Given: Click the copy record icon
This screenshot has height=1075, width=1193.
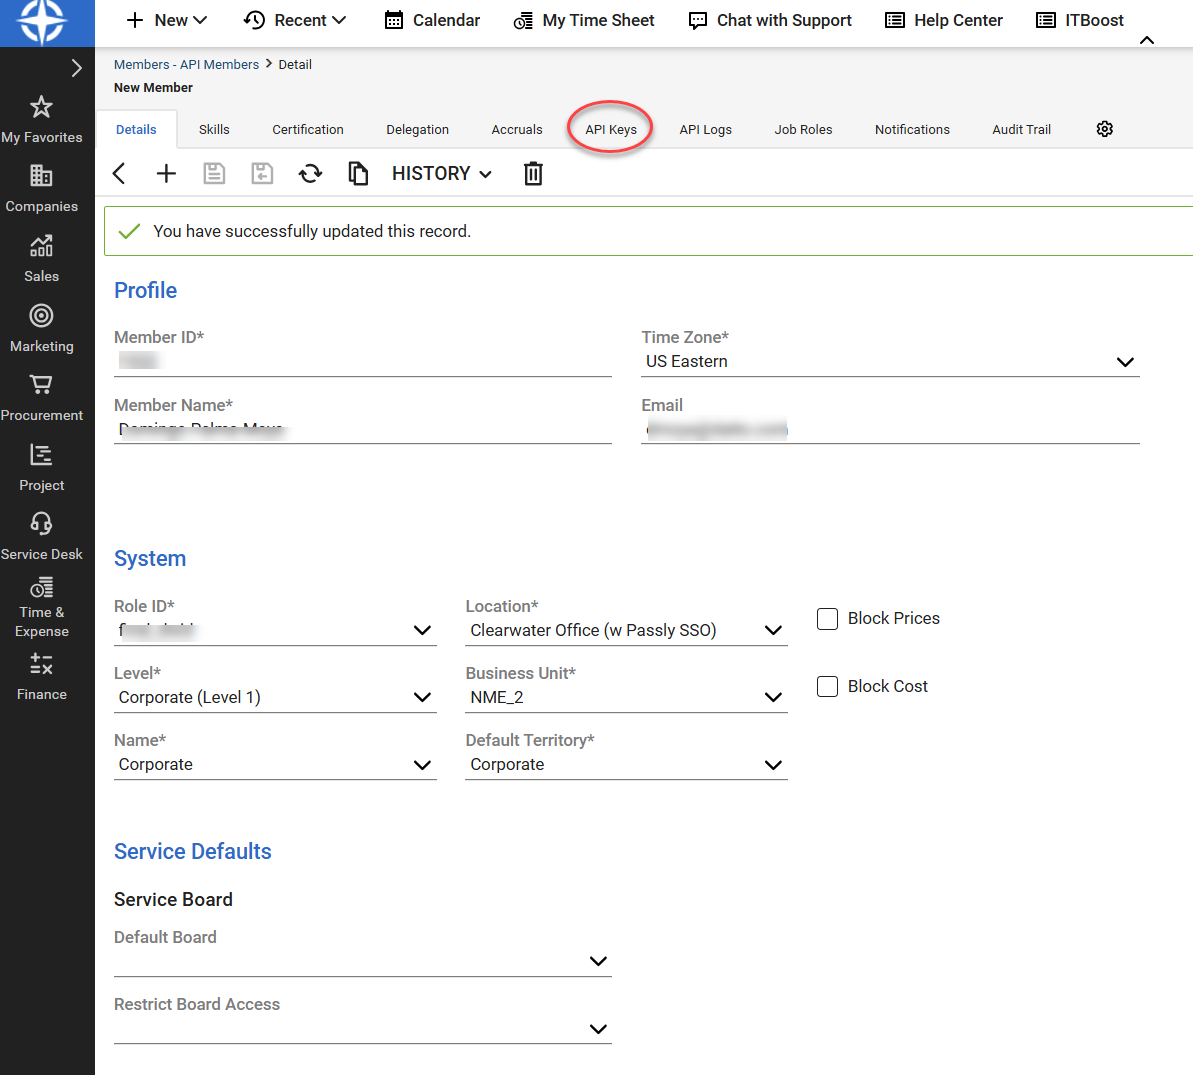Looking at the screenshot, I should pos(358,174).
